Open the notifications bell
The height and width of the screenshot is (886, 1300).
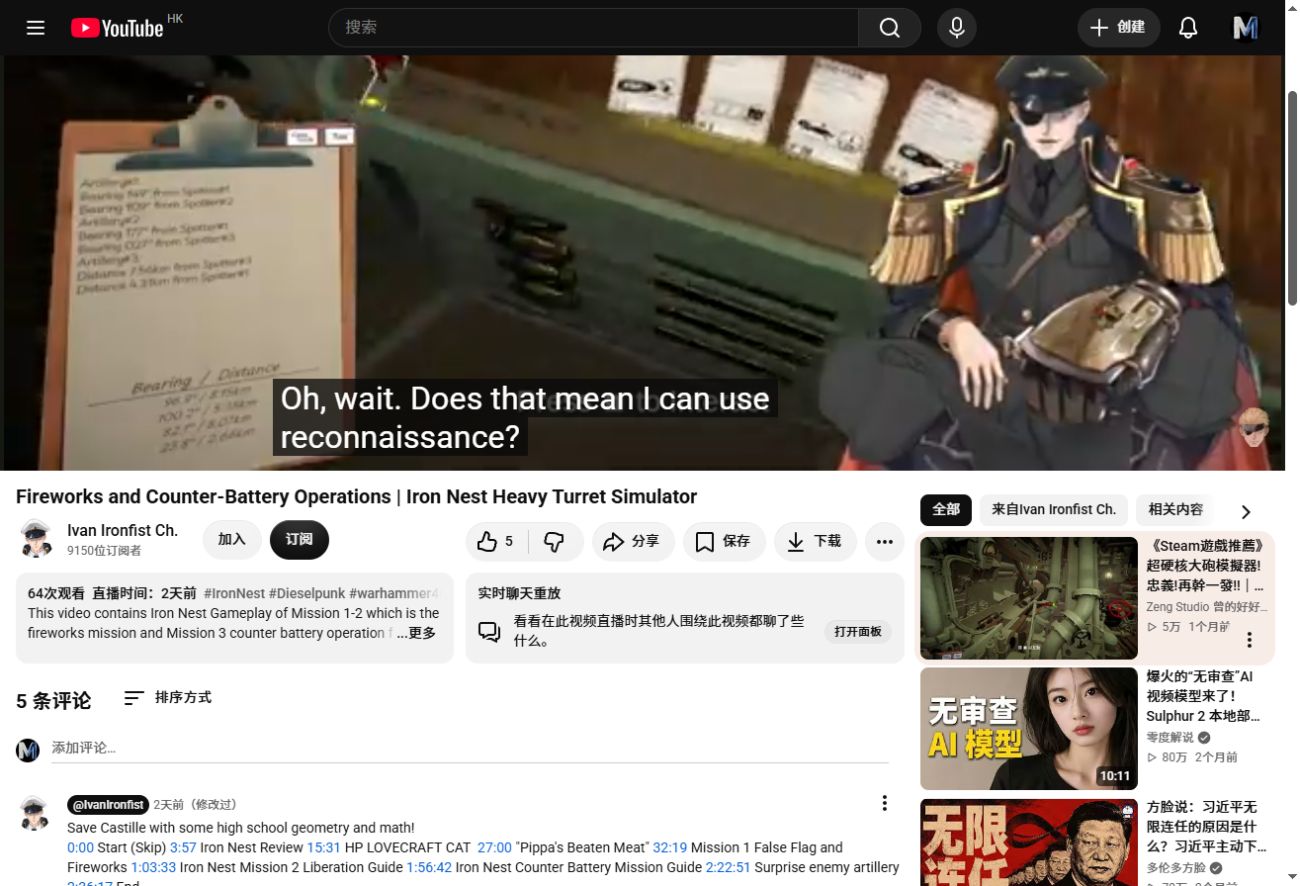tap(1188, 28)
